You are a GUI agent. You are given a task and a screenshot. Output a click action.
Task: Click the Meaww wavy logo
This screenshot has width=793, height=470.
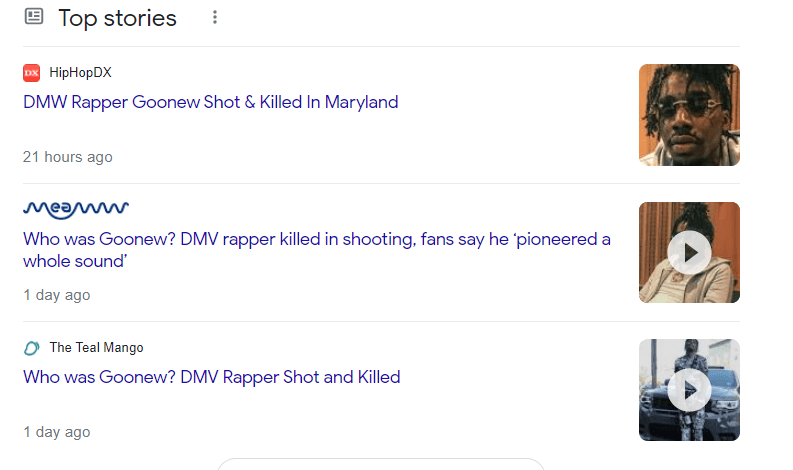[x=76, y=209]
